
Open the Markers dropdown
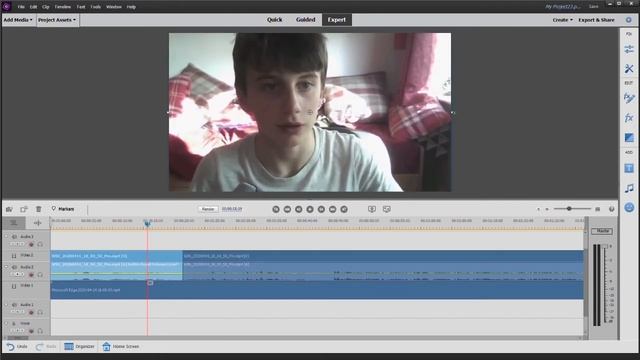[x=63, y=209]
